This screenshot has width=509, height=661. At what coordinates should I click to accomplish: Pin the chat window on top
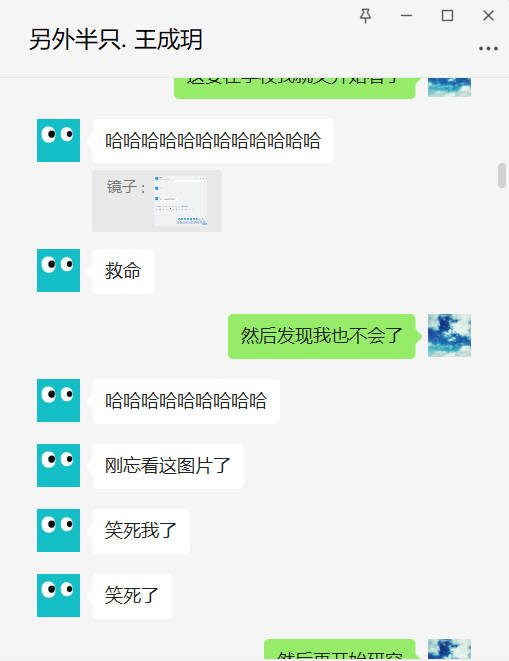[x=365, y=16]
